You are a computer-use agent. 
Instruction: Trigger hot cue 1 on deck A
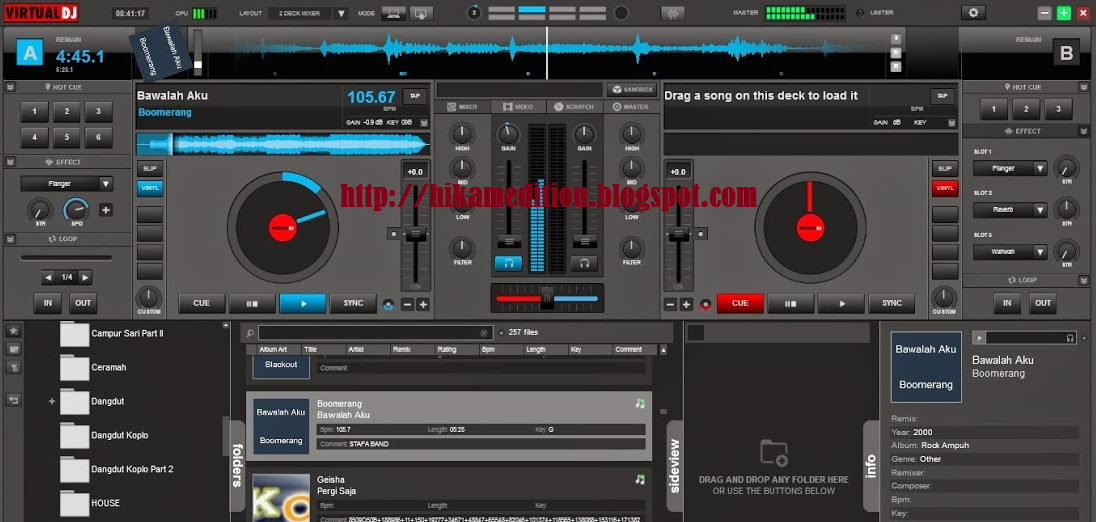34,110
